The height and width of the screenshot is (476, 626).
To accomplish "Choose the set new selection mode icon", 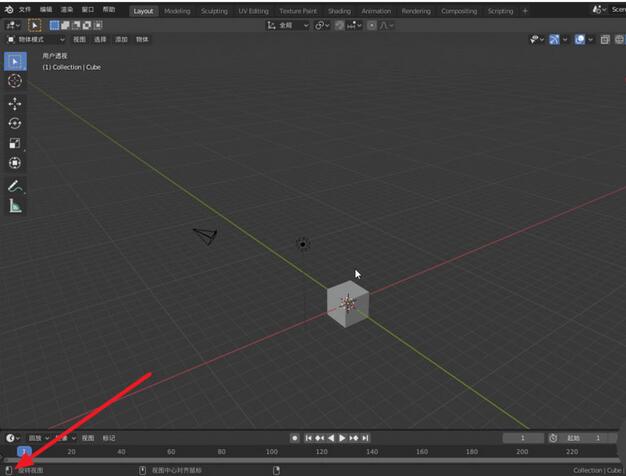I will tap(54, 26).
